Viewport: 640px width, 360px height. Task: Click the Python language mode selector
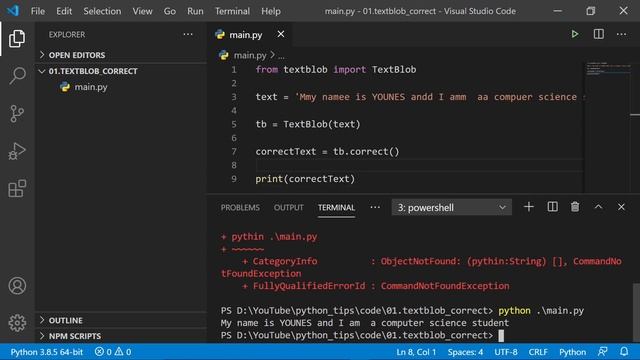click(x=572, y=351)
